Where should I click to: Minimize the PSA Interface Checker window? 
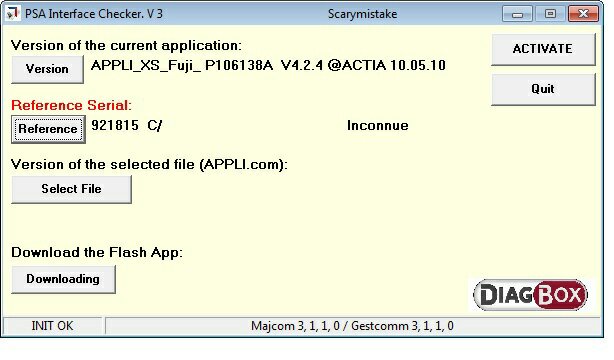518,14
